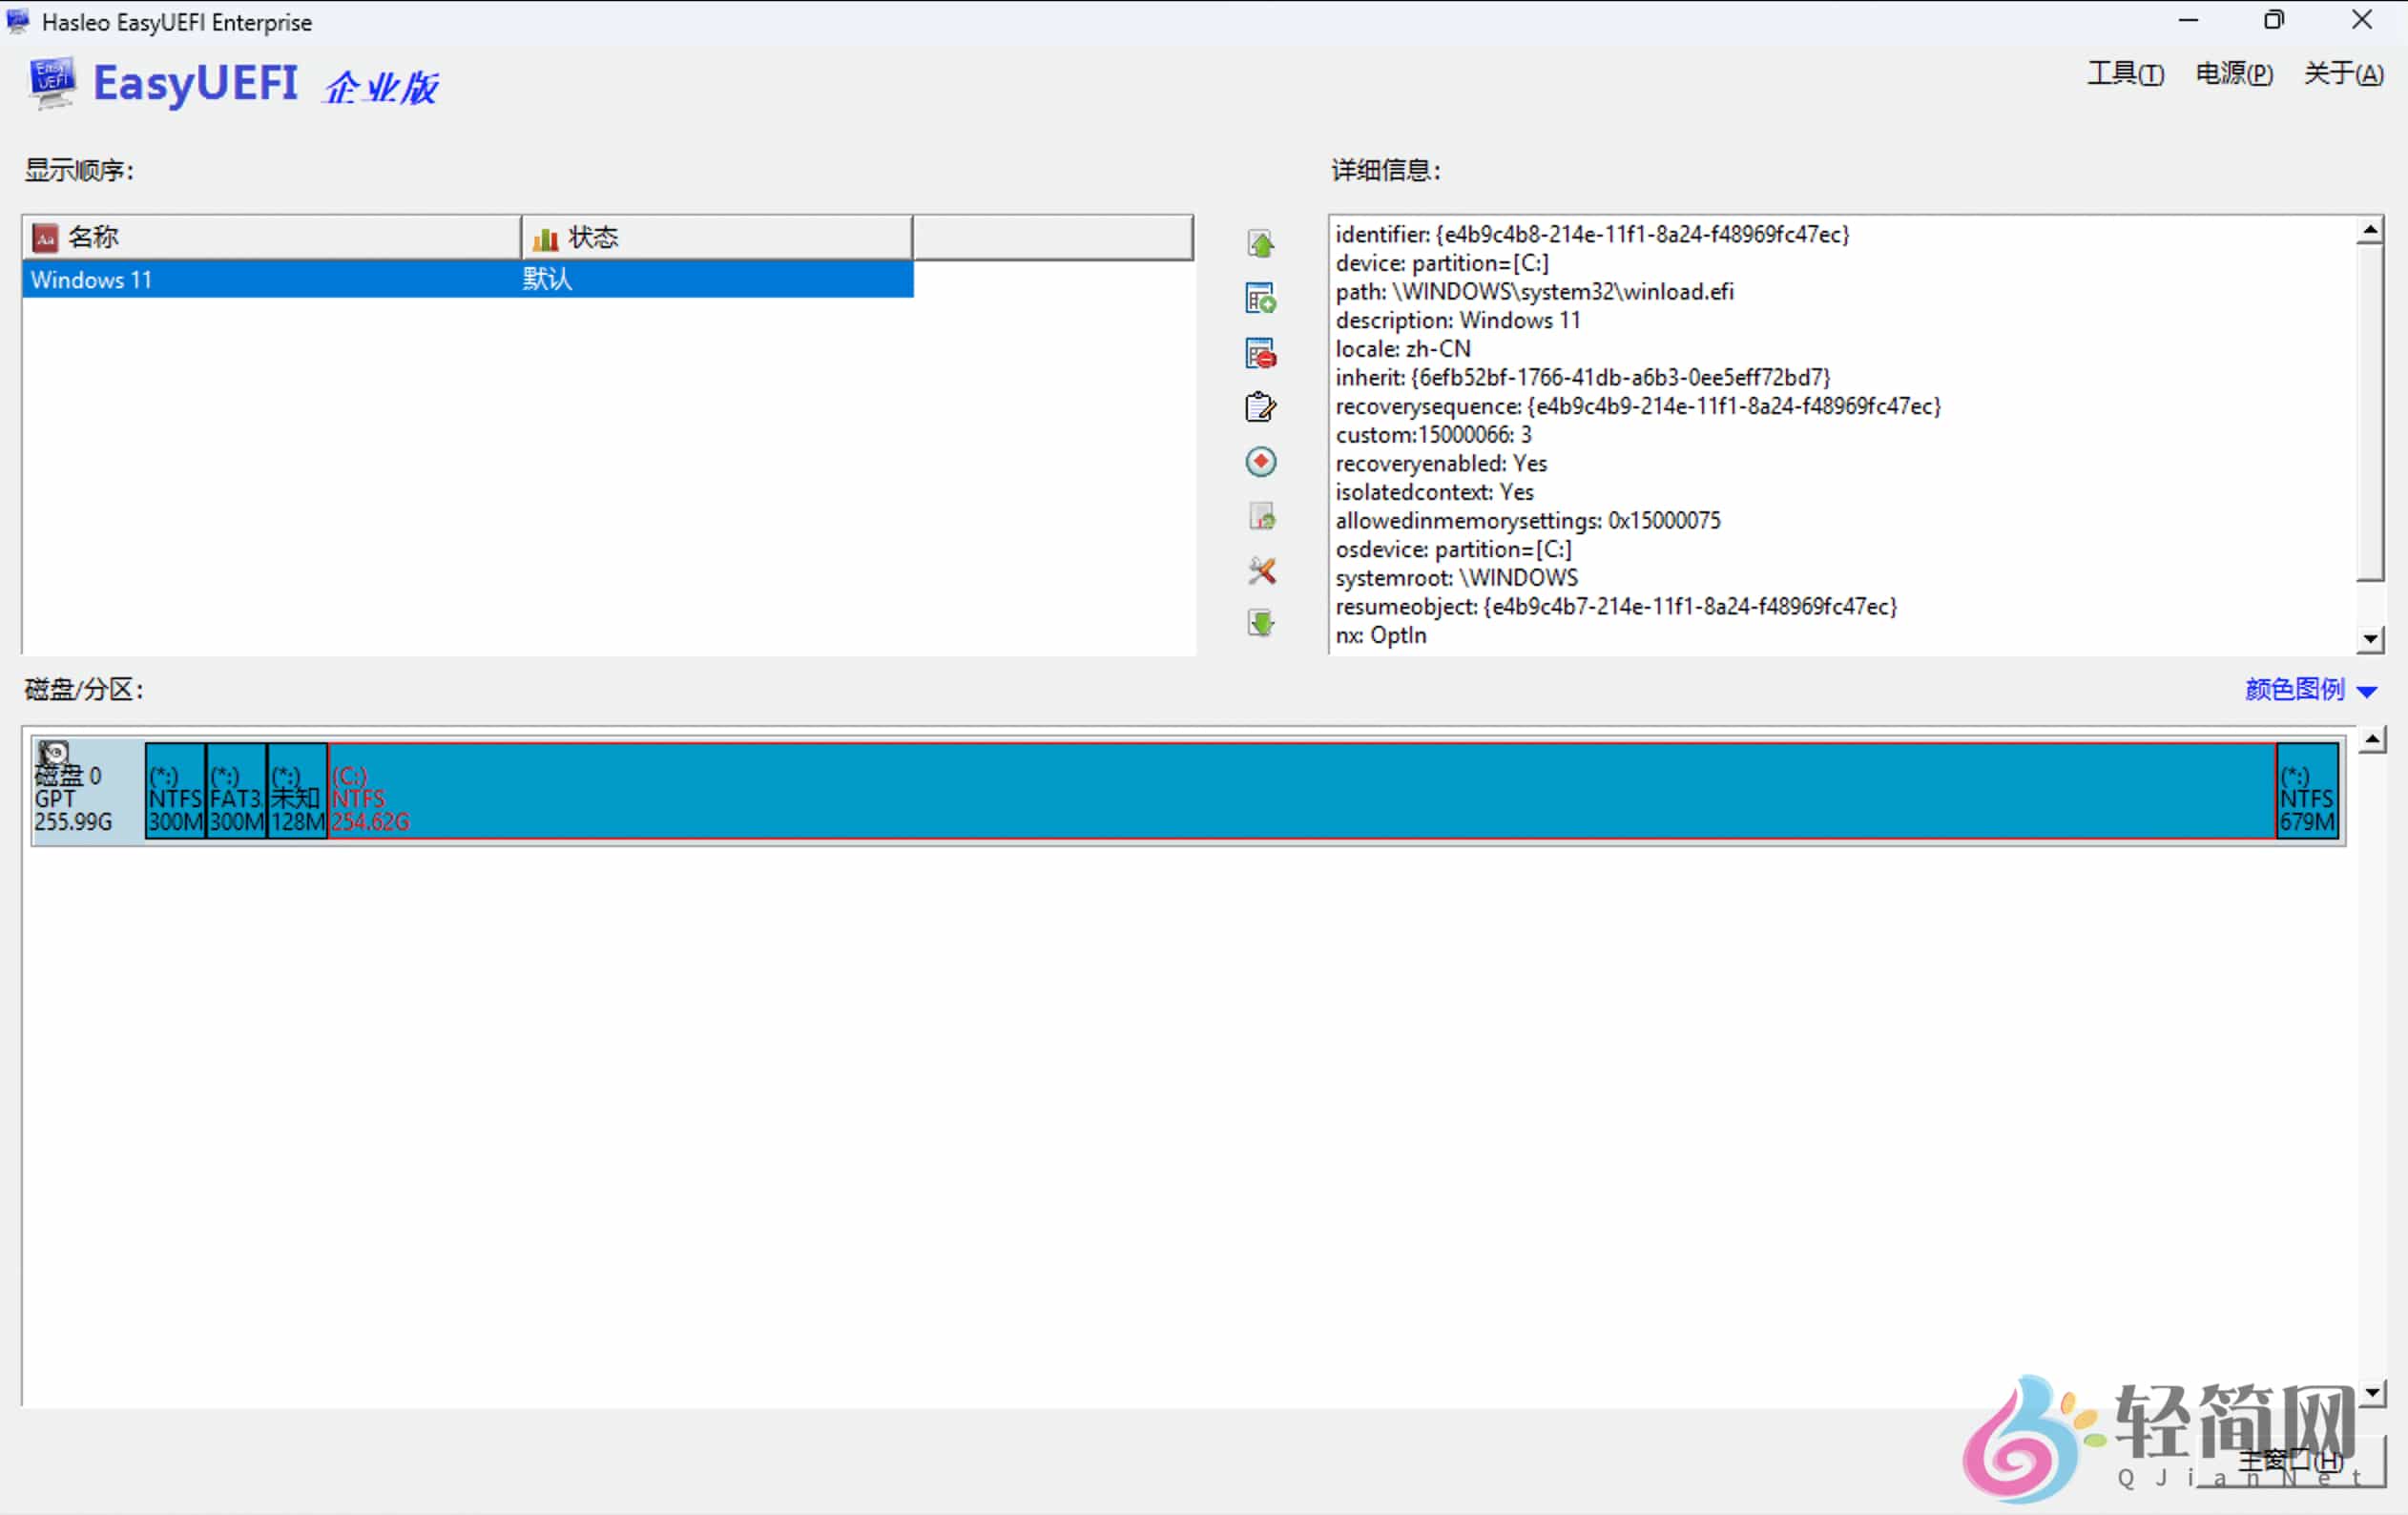Click the add new boot entry icon
This screenshot has height=1515, width=2408.
click(1261, 298)
